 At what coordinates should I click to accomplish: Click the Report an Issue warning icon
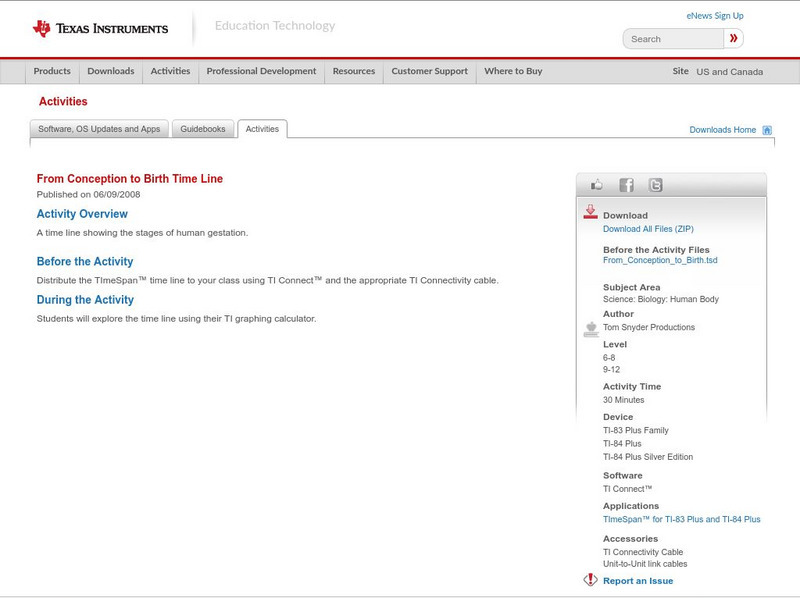[x=591, y=580]
